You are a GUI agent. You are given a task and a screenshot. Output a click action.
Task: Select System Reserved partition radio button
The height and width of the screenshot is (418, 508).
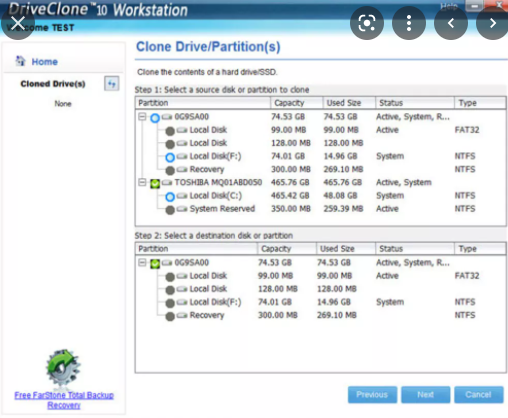click(x=170, y=210)
